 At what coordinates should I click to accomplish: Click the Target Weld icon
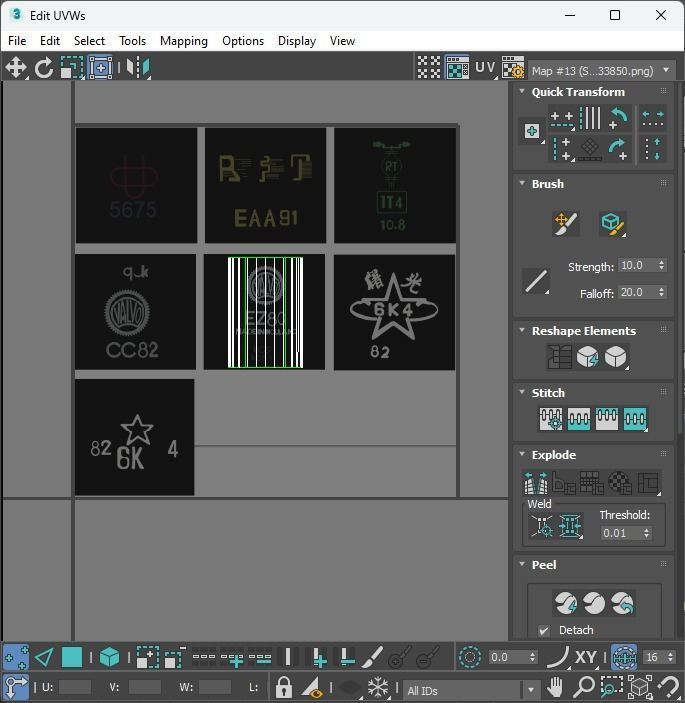(542, 525)
